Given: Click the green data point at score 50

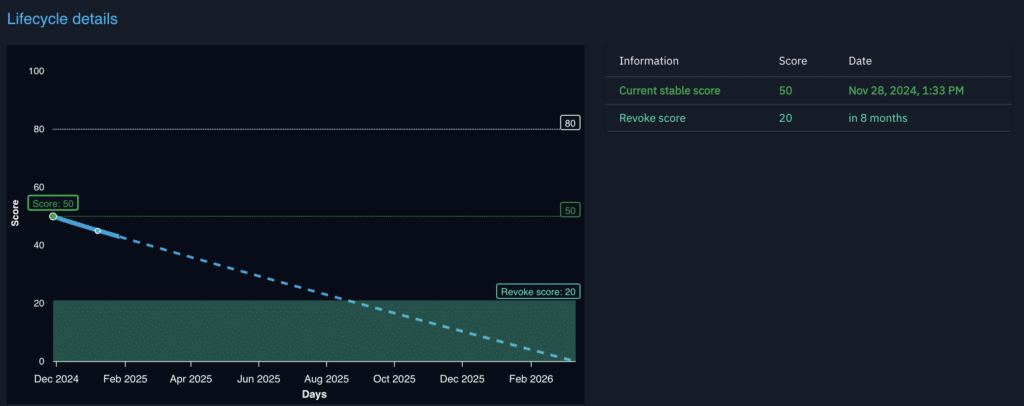Looking at the screenshot, I should pyautogui.click(x=53, y=216).
